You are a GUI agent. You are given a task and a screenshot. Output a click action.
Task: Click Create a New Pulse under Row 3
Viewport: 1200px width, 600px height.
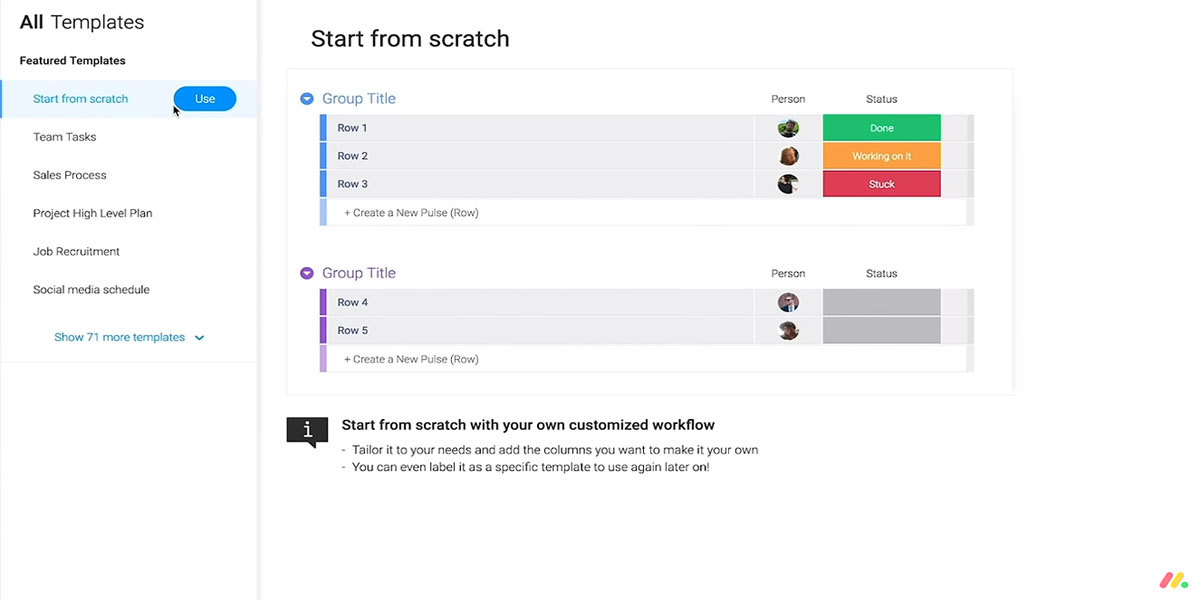click(x=411, y=213)
